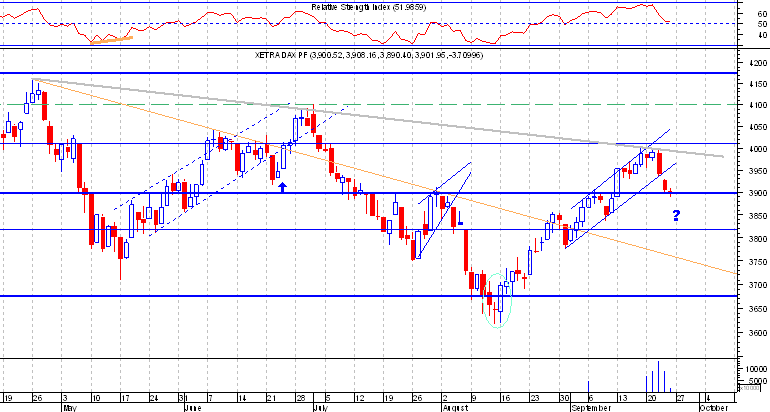
Task: Click the orange divergence line on the RSI
Action: point(111,40)
